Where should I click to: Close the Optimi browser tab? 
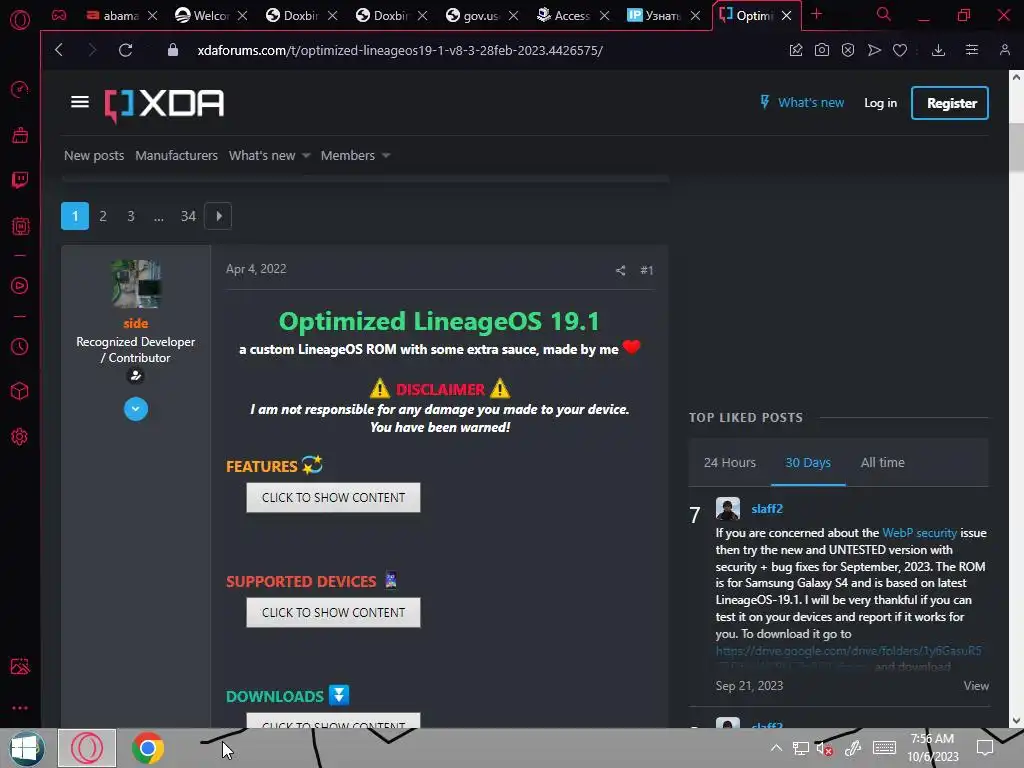(787, 15)
